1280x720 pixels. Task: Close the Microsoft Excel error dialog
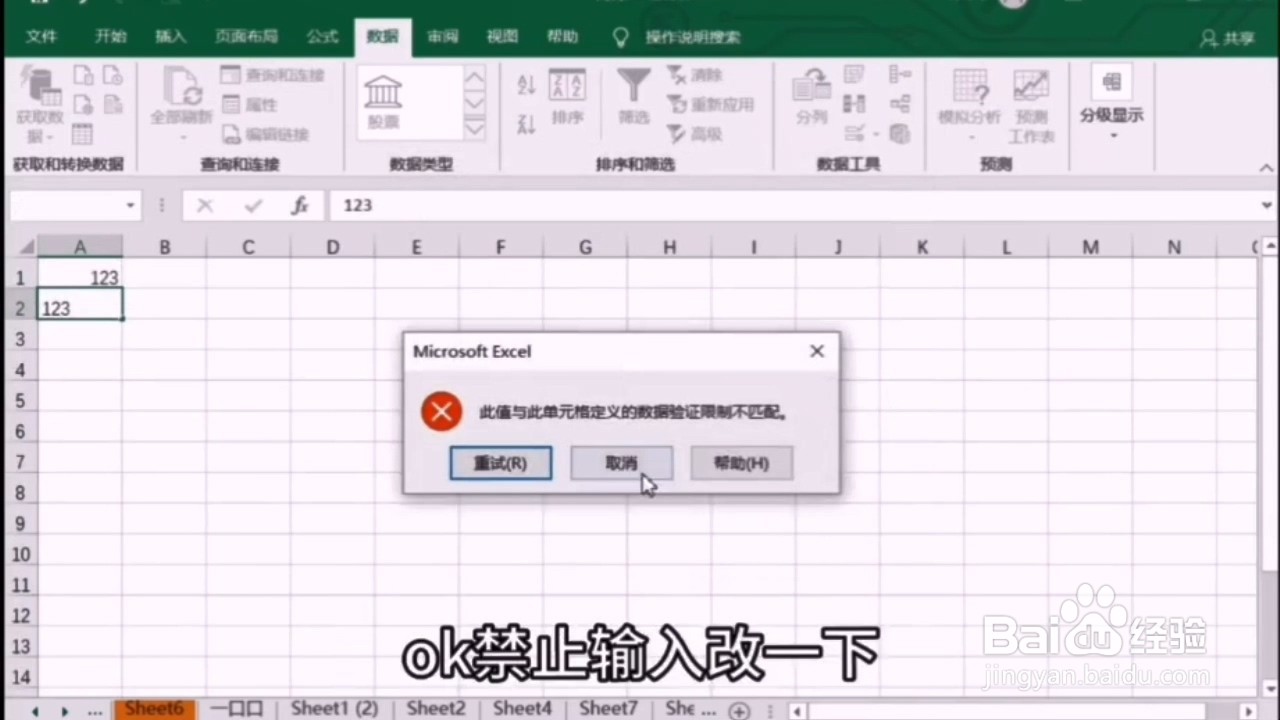(817, 351)
